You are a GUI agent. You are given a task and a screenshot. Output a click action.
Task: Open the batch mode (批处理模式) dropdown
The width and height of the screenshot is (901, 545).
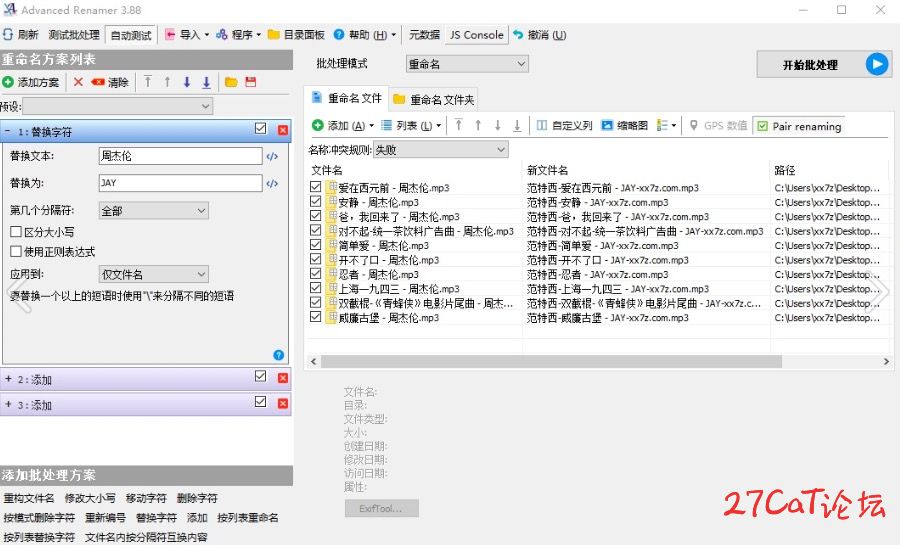click(467, 64)
